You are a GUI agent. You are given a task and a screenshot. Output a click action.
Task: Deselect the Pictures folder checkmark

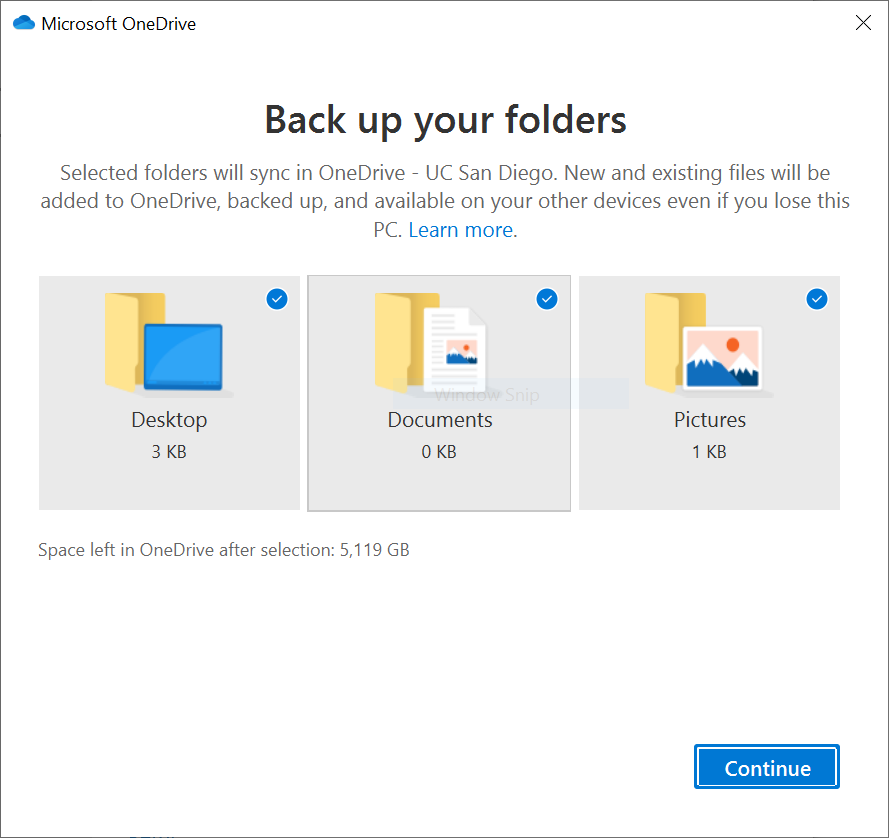817,299
